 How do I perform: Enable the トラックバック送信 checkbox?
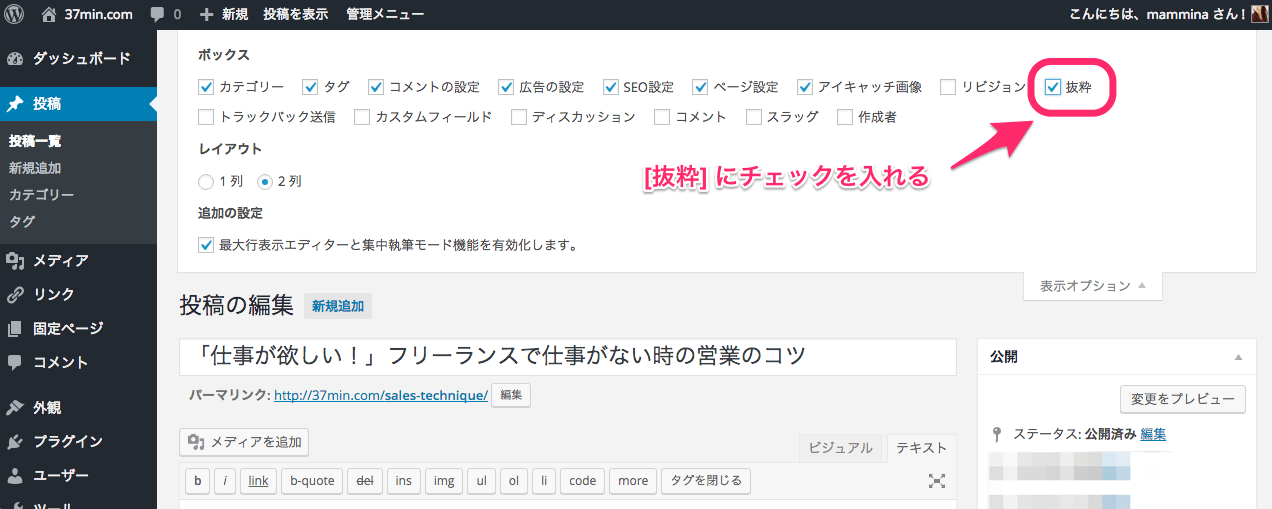206,117
